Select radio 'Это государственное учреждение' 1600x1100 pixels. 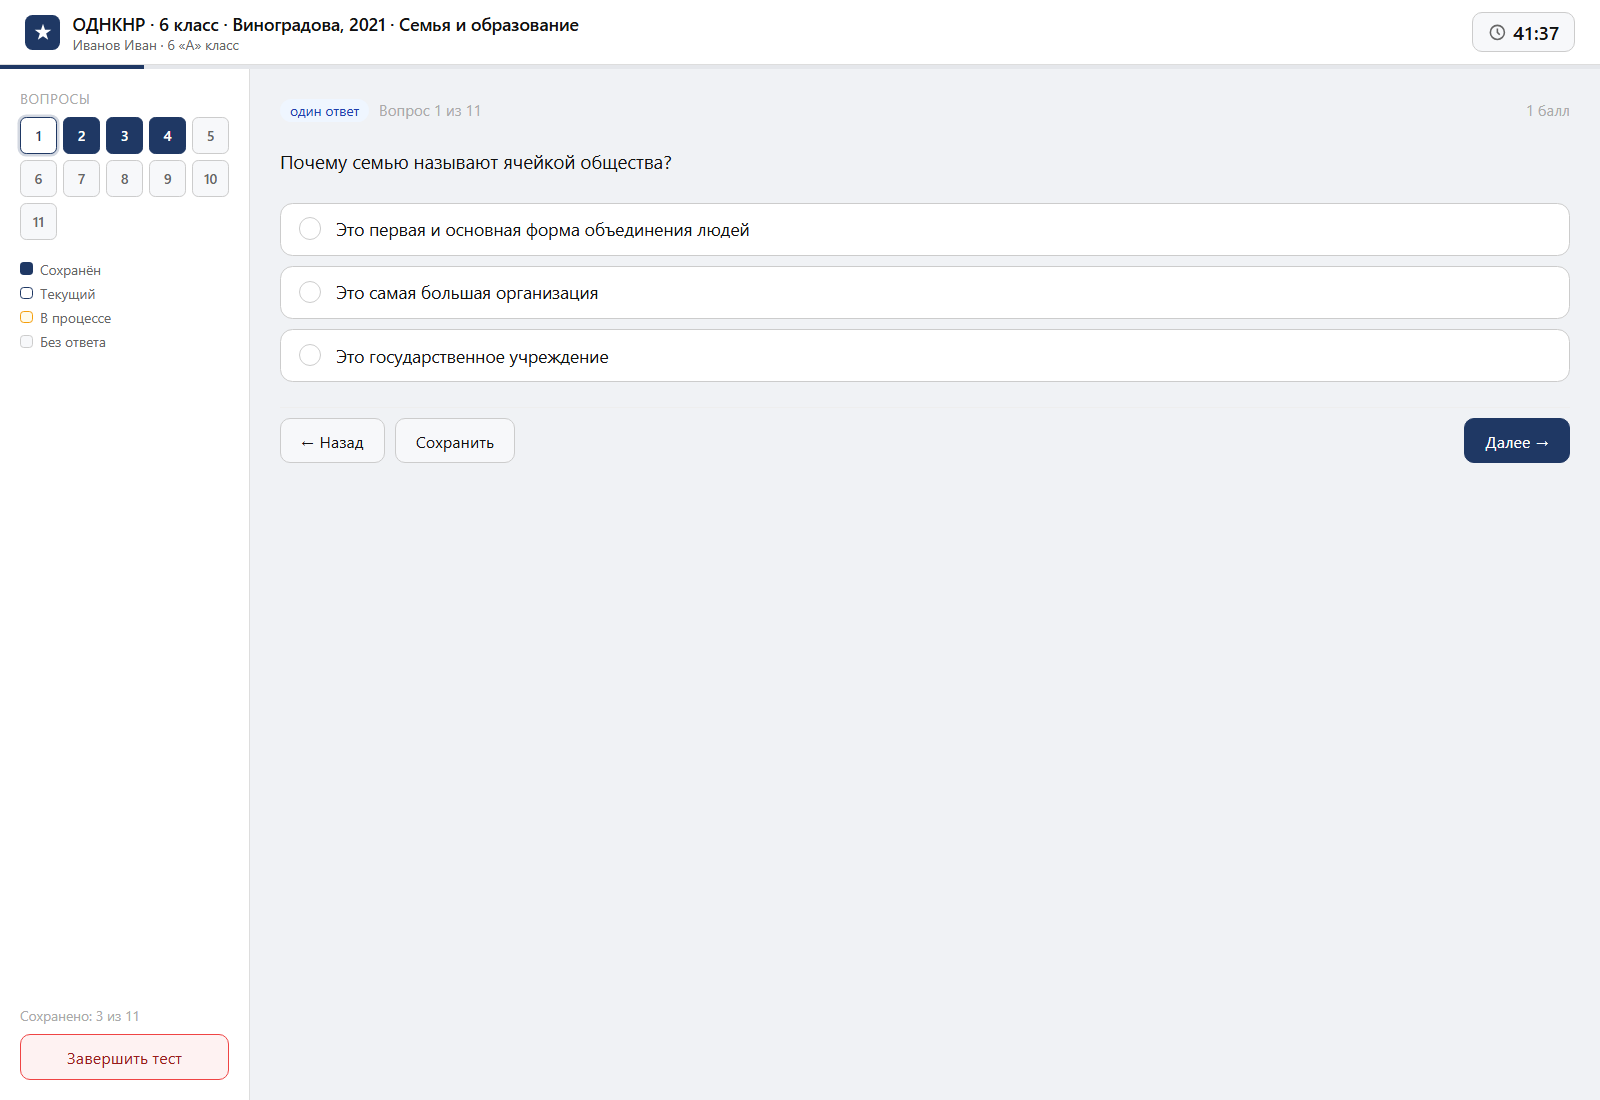point(310,356)
